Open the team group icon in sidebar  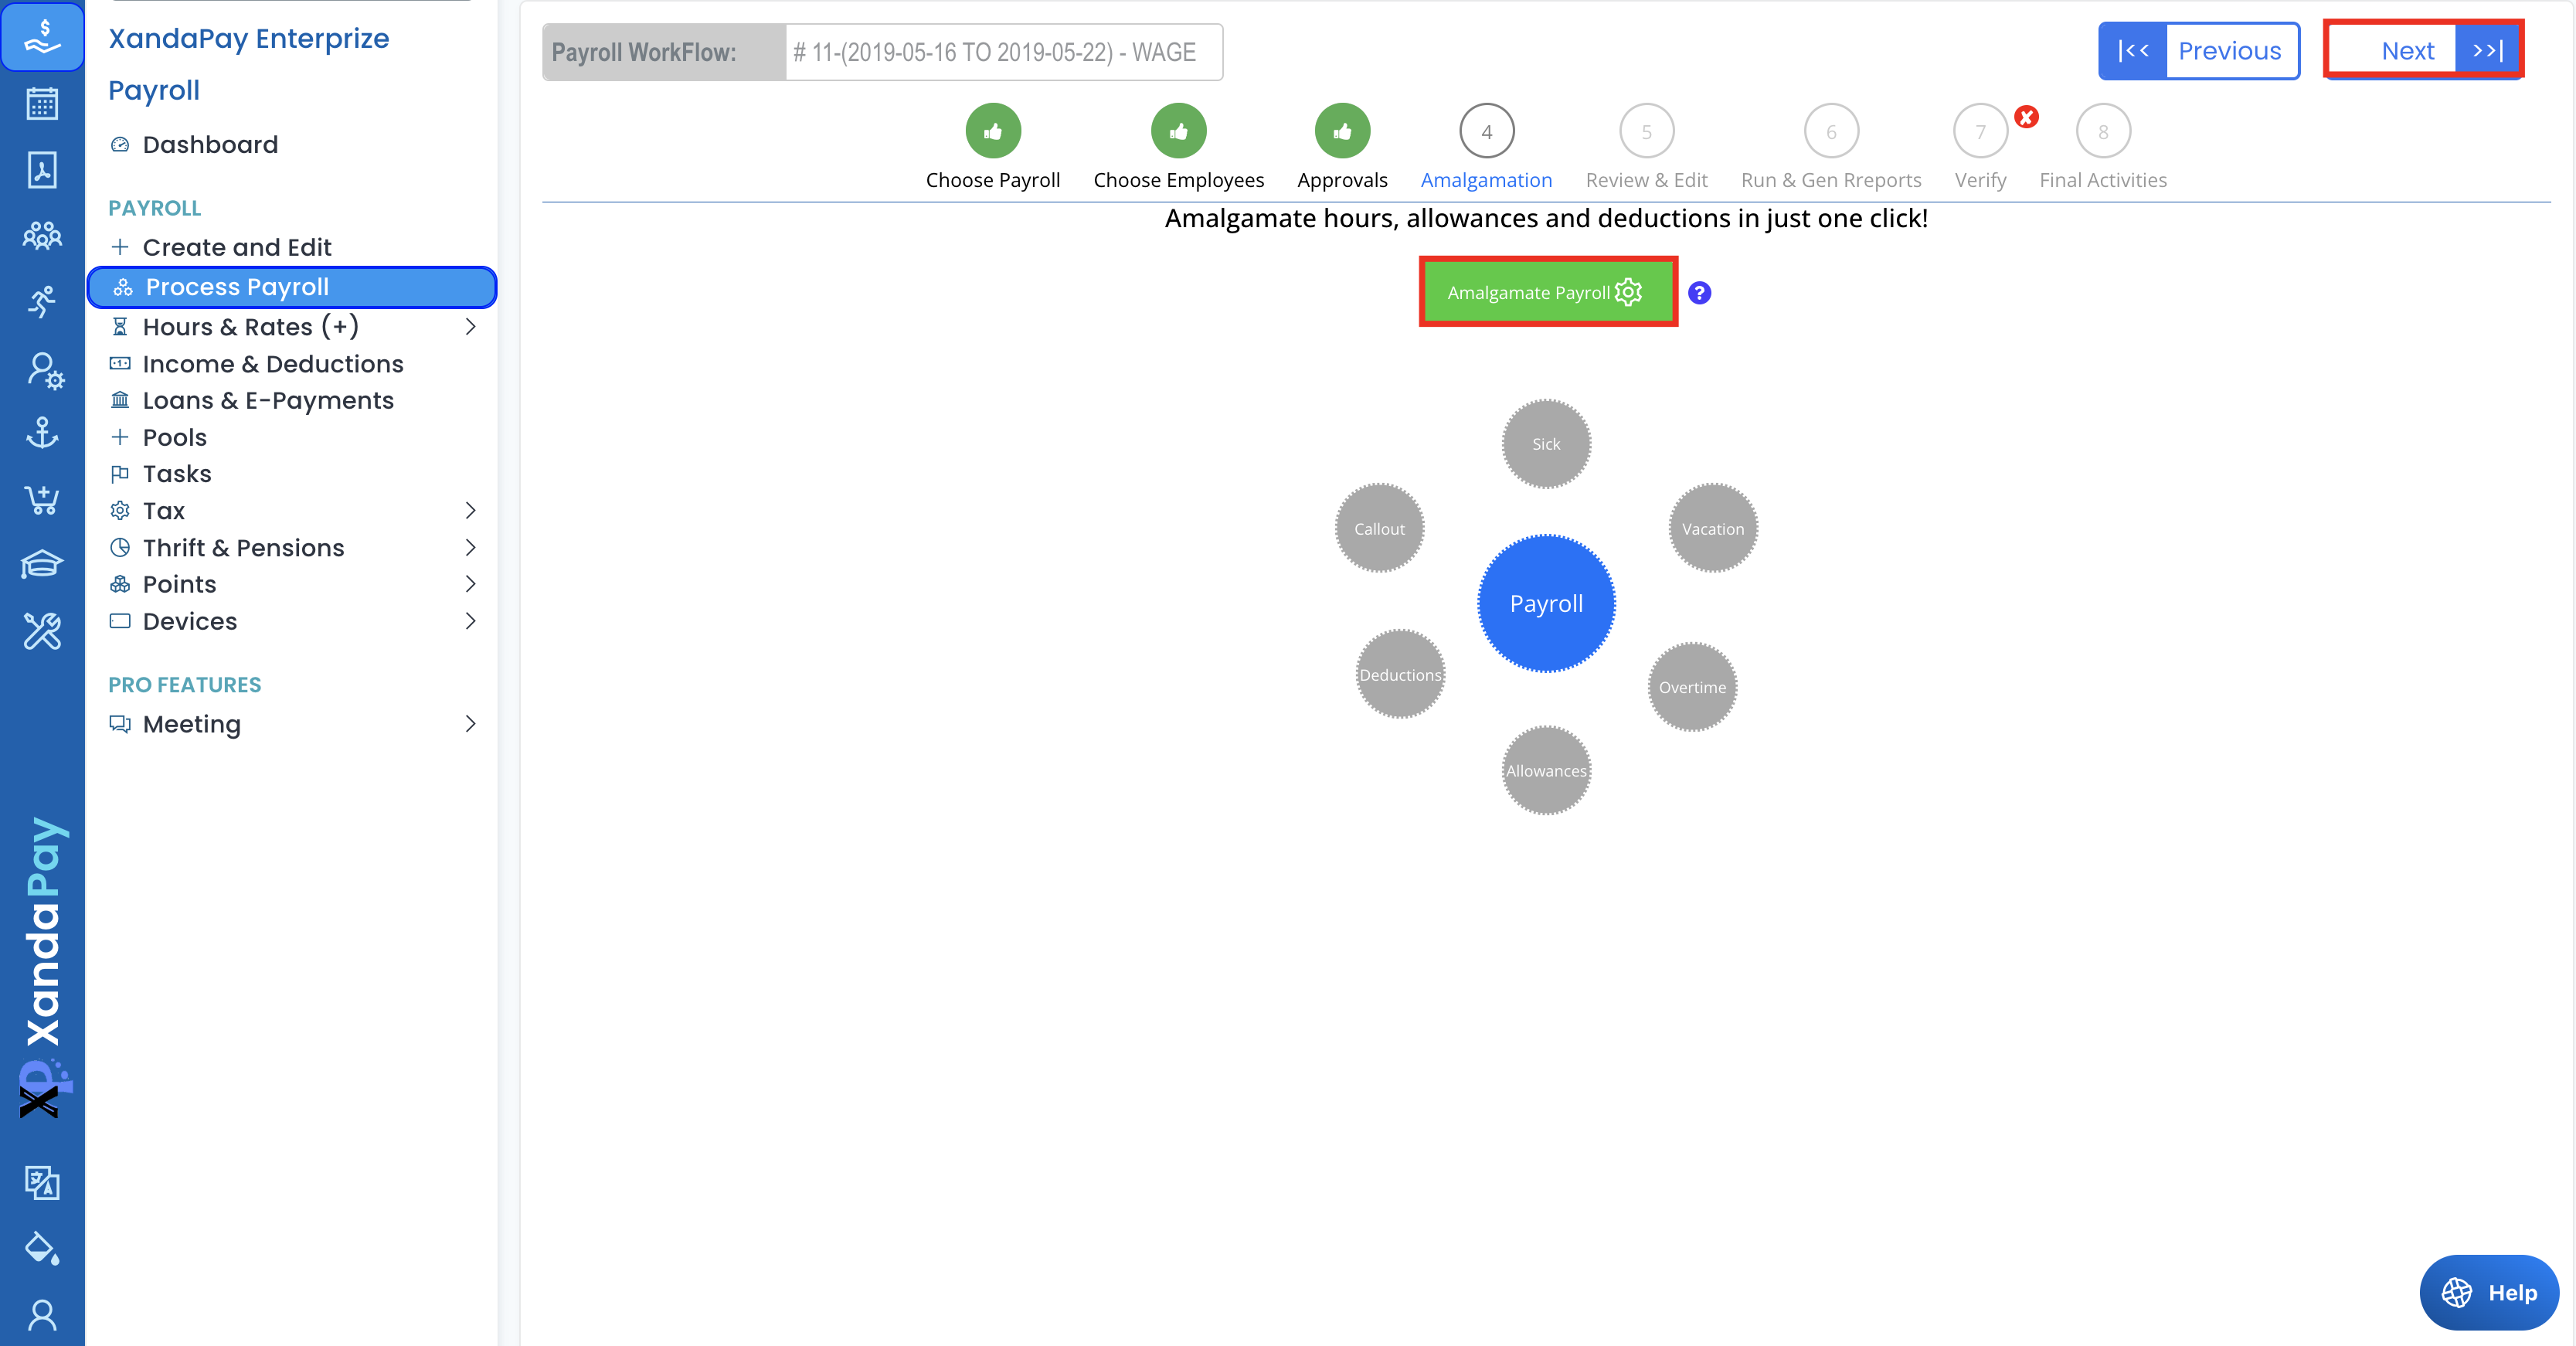(x=42, y=236)
